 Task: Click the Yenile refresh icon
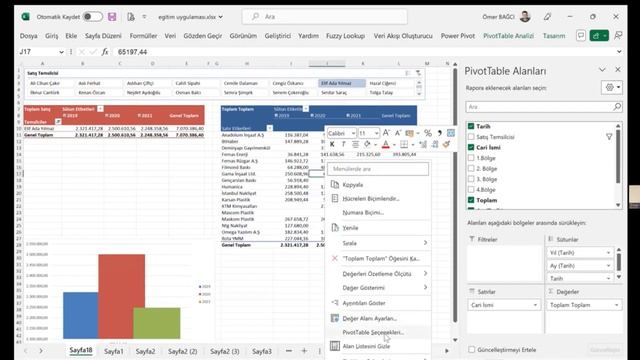pos(335,227)
